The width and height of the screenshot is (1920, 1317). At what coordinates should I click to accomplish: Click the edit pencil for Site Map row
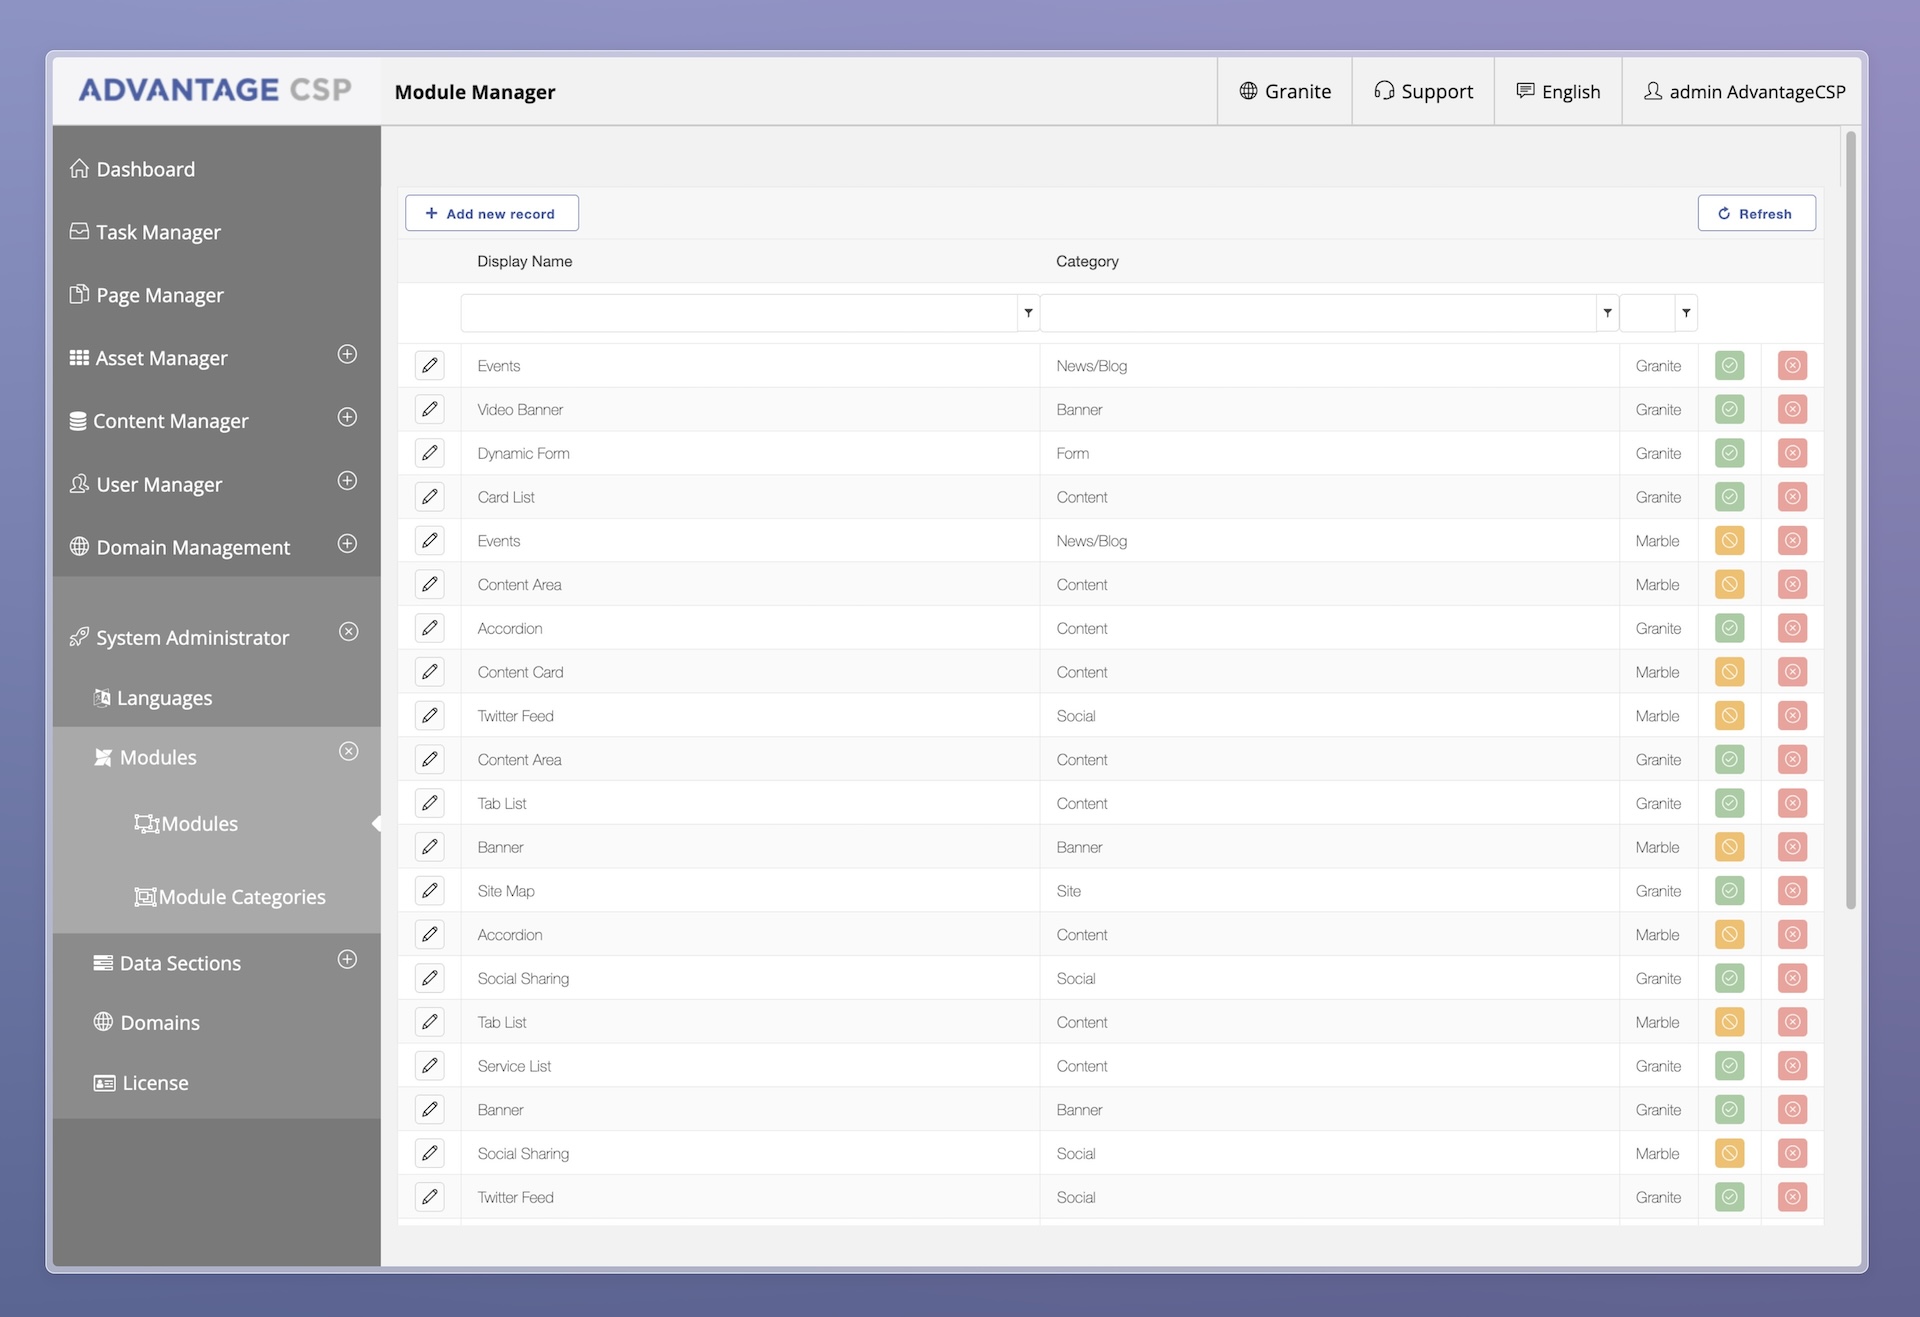[429, 891]
